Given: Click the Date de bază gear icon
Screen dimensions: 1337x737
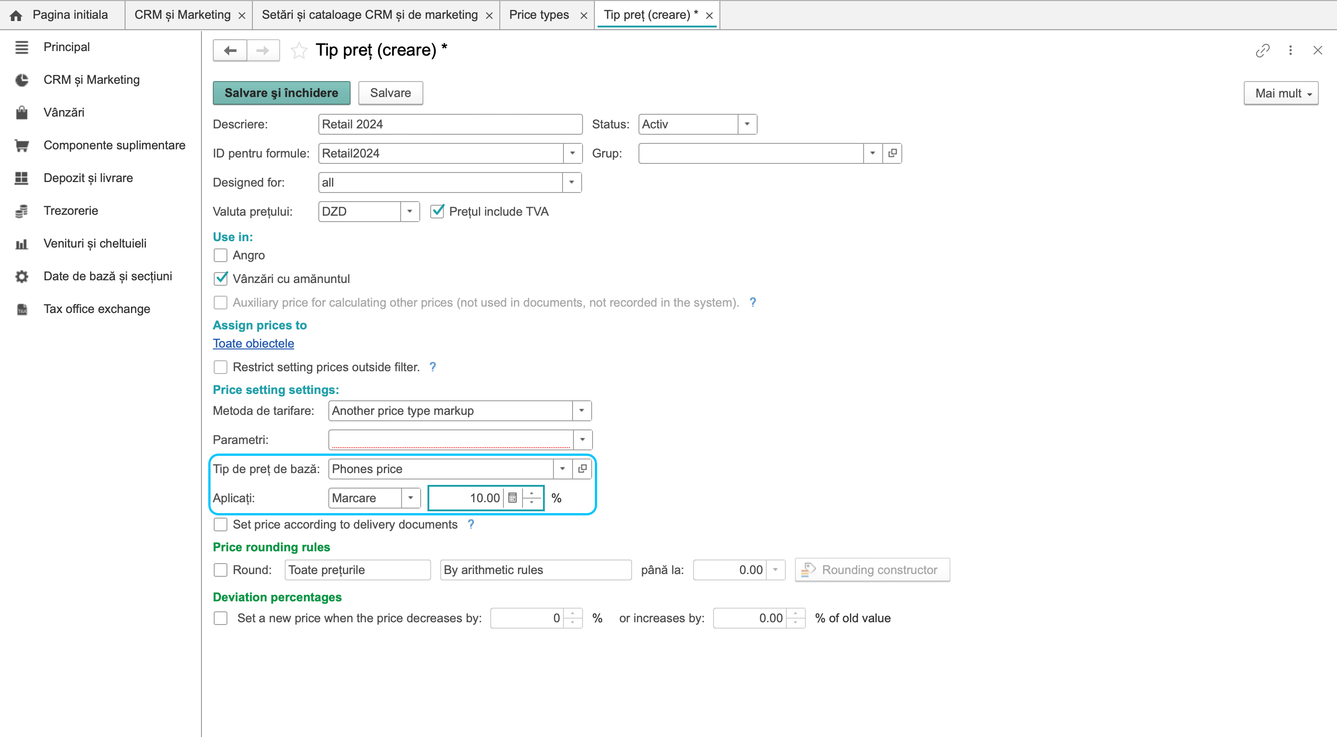Looking at the screenshot, I should point(22,276).
